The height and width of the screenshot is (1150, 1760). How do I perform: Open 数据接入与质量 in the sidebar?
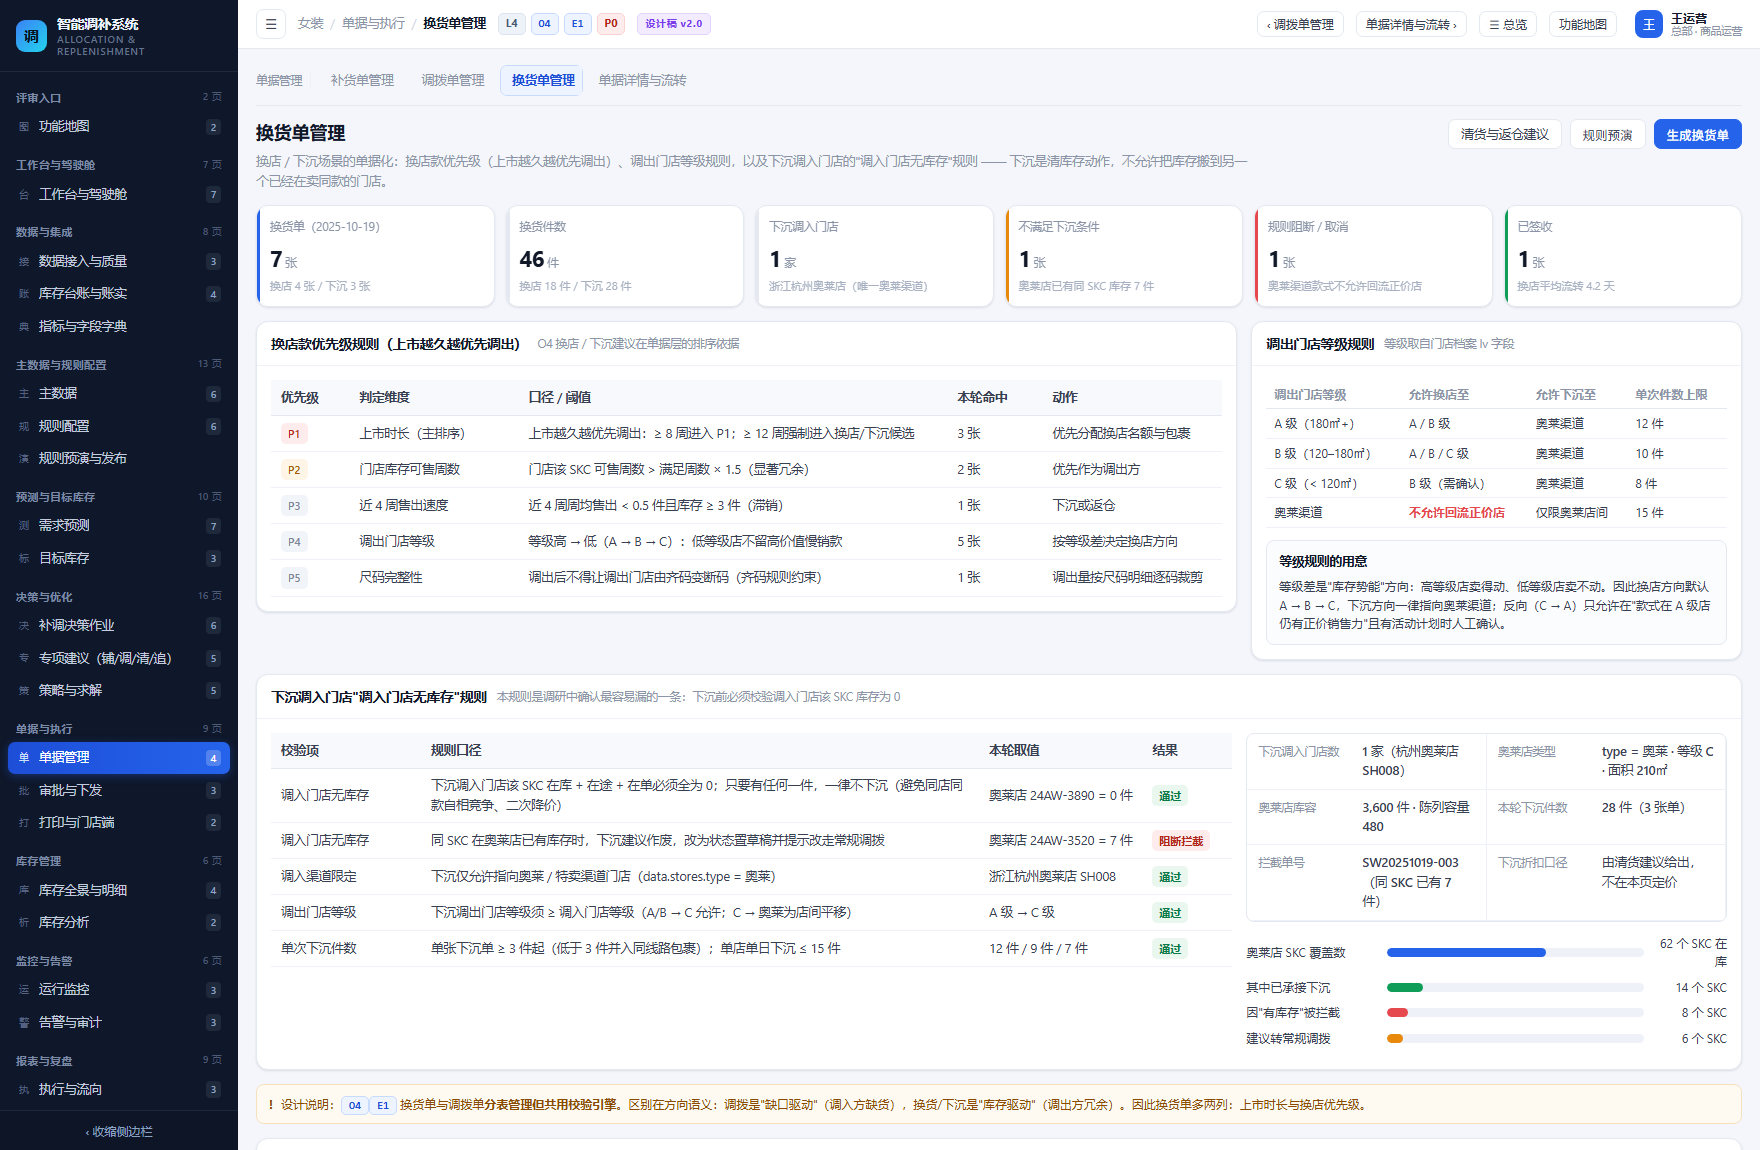119,262
